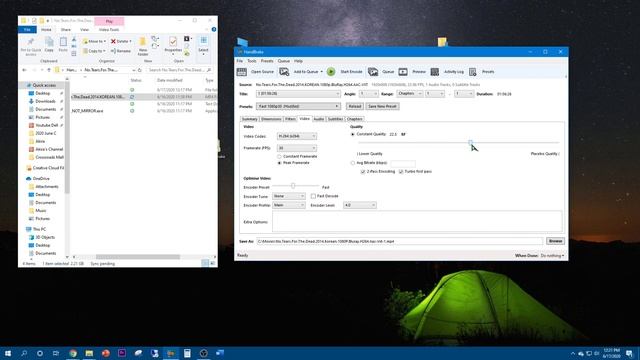Screen dimensions: 640x360
Task: Click the Add to Queue icon
Action: (x=284, y=72)
